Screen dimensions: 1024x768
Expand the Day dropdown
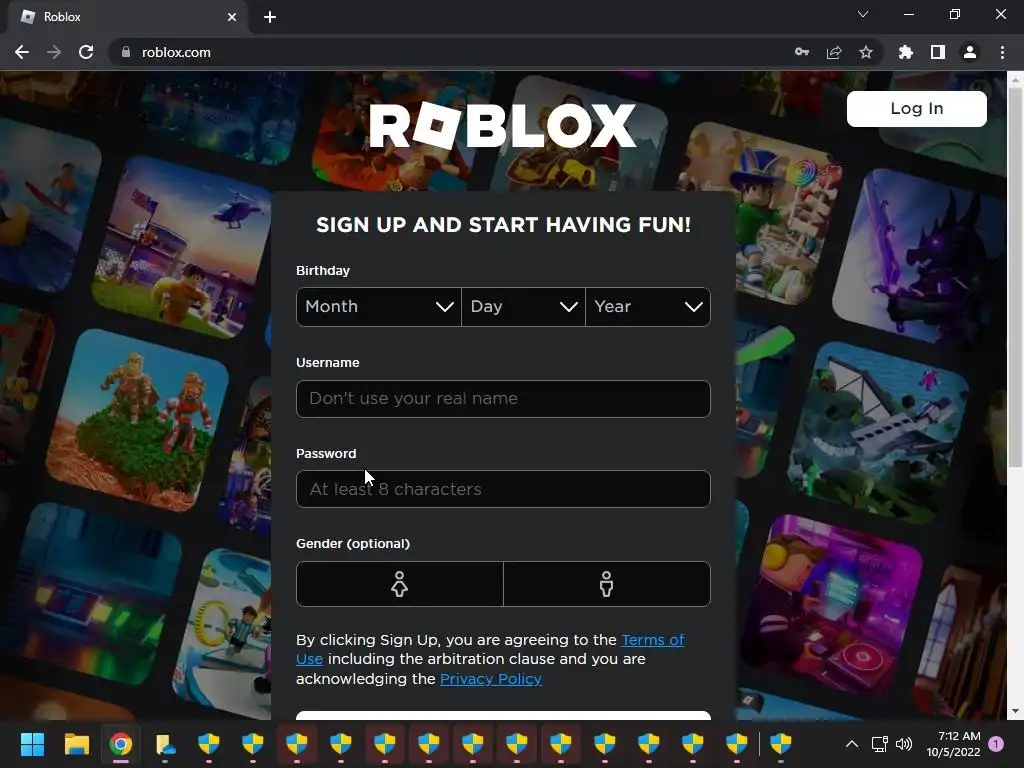[523, 307]
